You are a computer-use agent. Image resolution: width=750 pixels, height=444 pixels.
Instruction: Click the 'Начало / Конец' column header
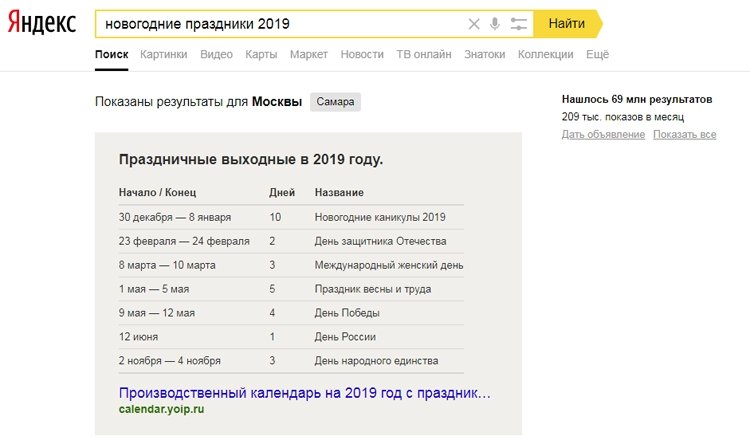[157, 192]
